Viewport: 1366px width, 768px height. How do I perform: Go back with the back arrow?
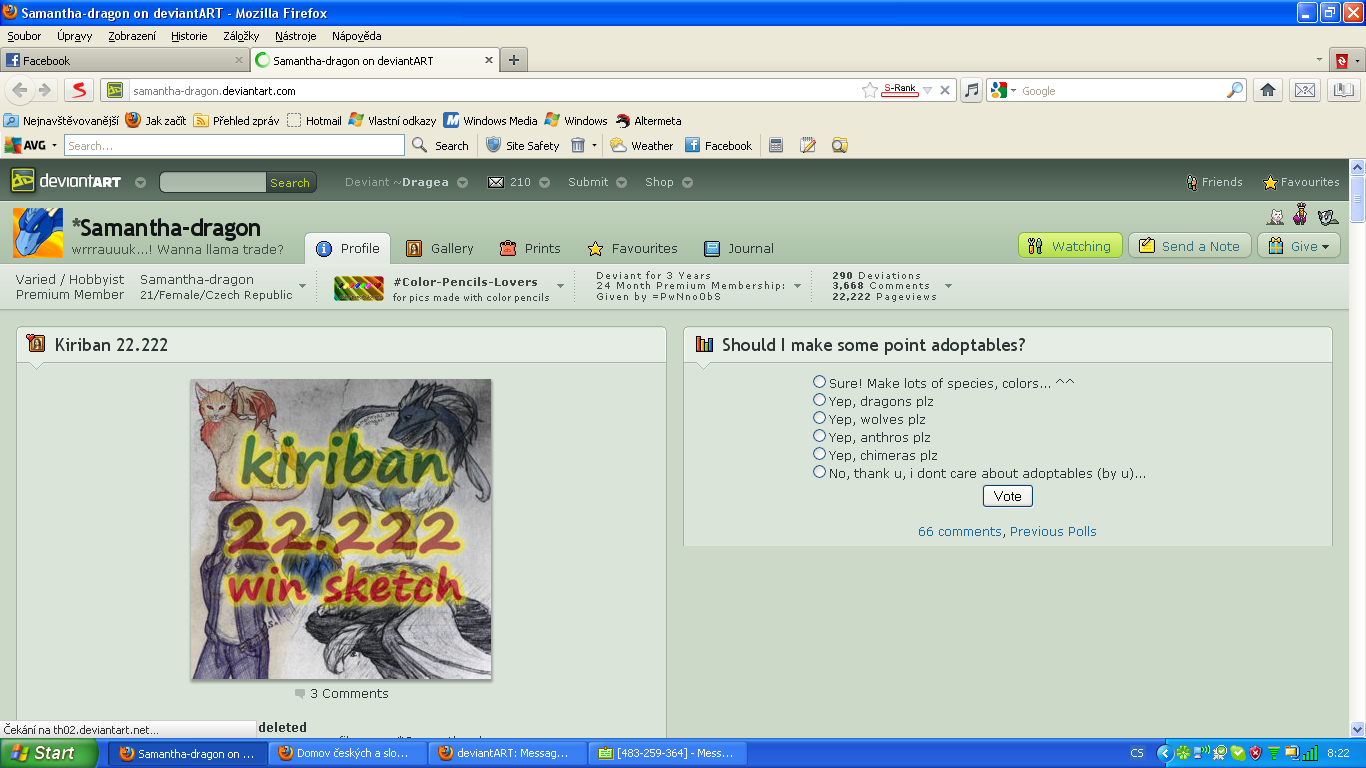point(19,90)
